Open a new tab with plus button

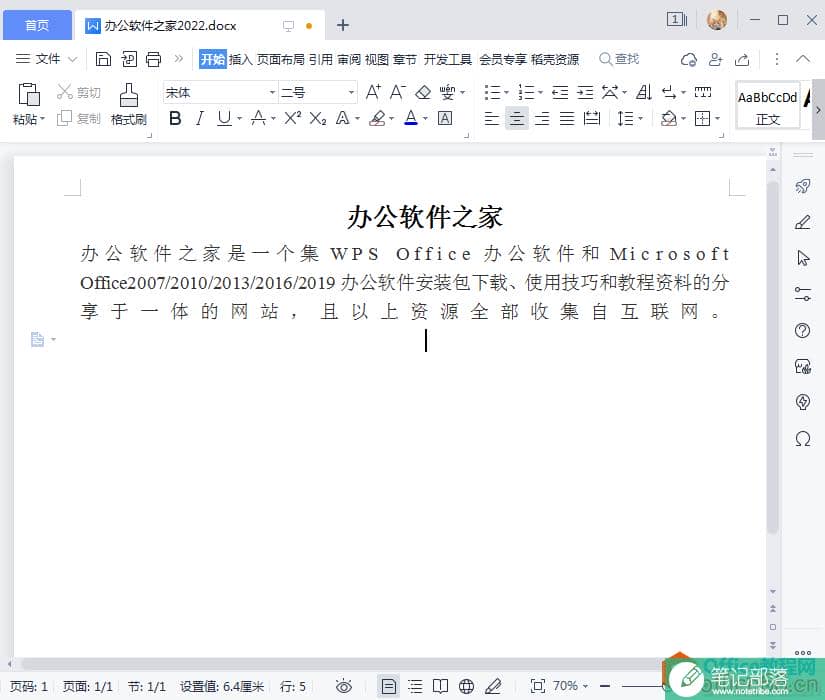pyautogui.click(x=343, y=25)
